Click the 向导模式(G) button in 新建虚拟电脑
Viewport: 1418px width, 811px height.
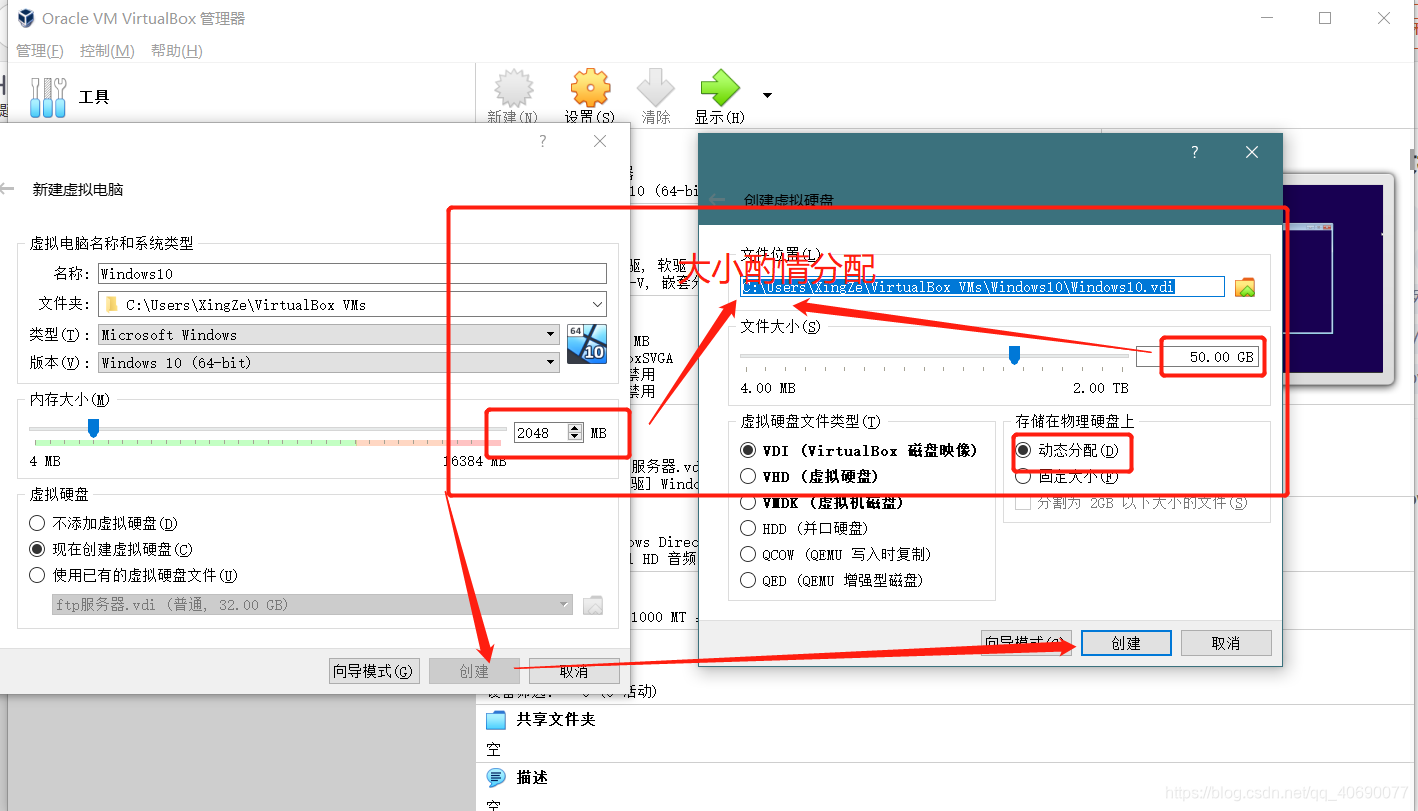click(x=374, y=671)
